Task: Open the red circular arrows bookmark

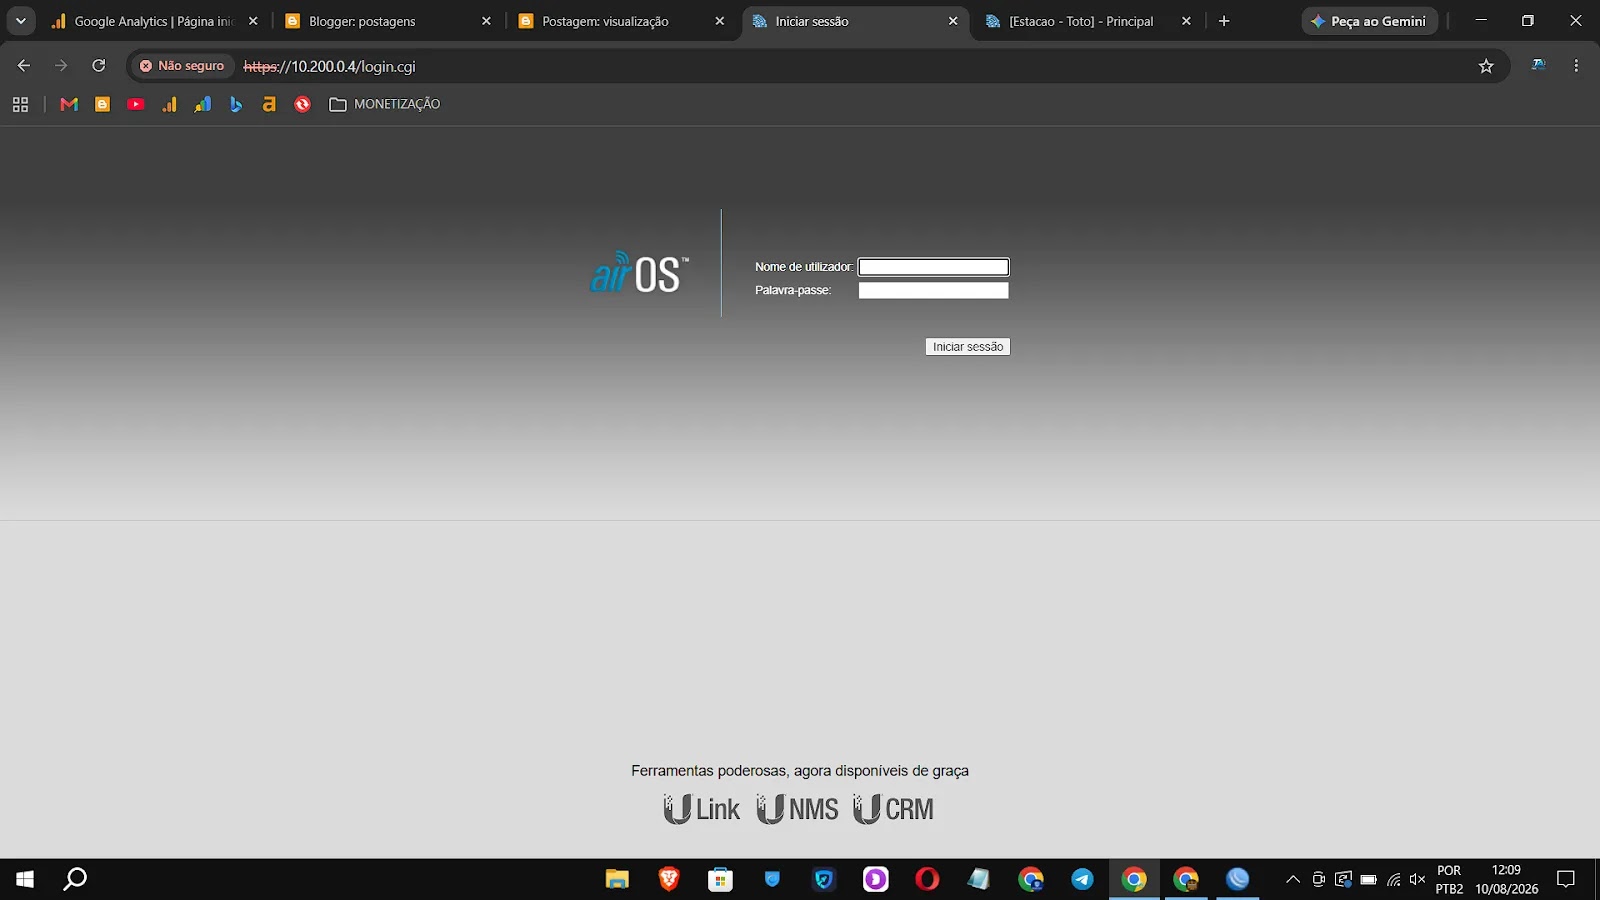Action: click(303, 104)
